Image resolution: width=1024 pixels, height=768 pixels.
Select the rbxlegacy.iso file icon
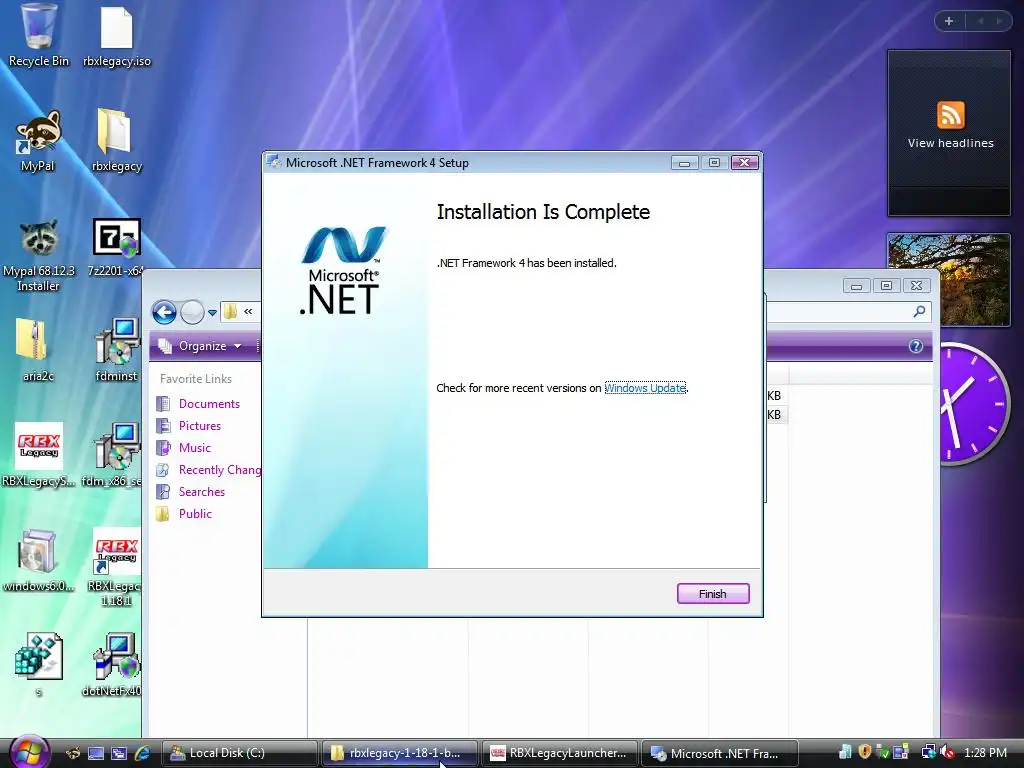[x=117, y=37]
